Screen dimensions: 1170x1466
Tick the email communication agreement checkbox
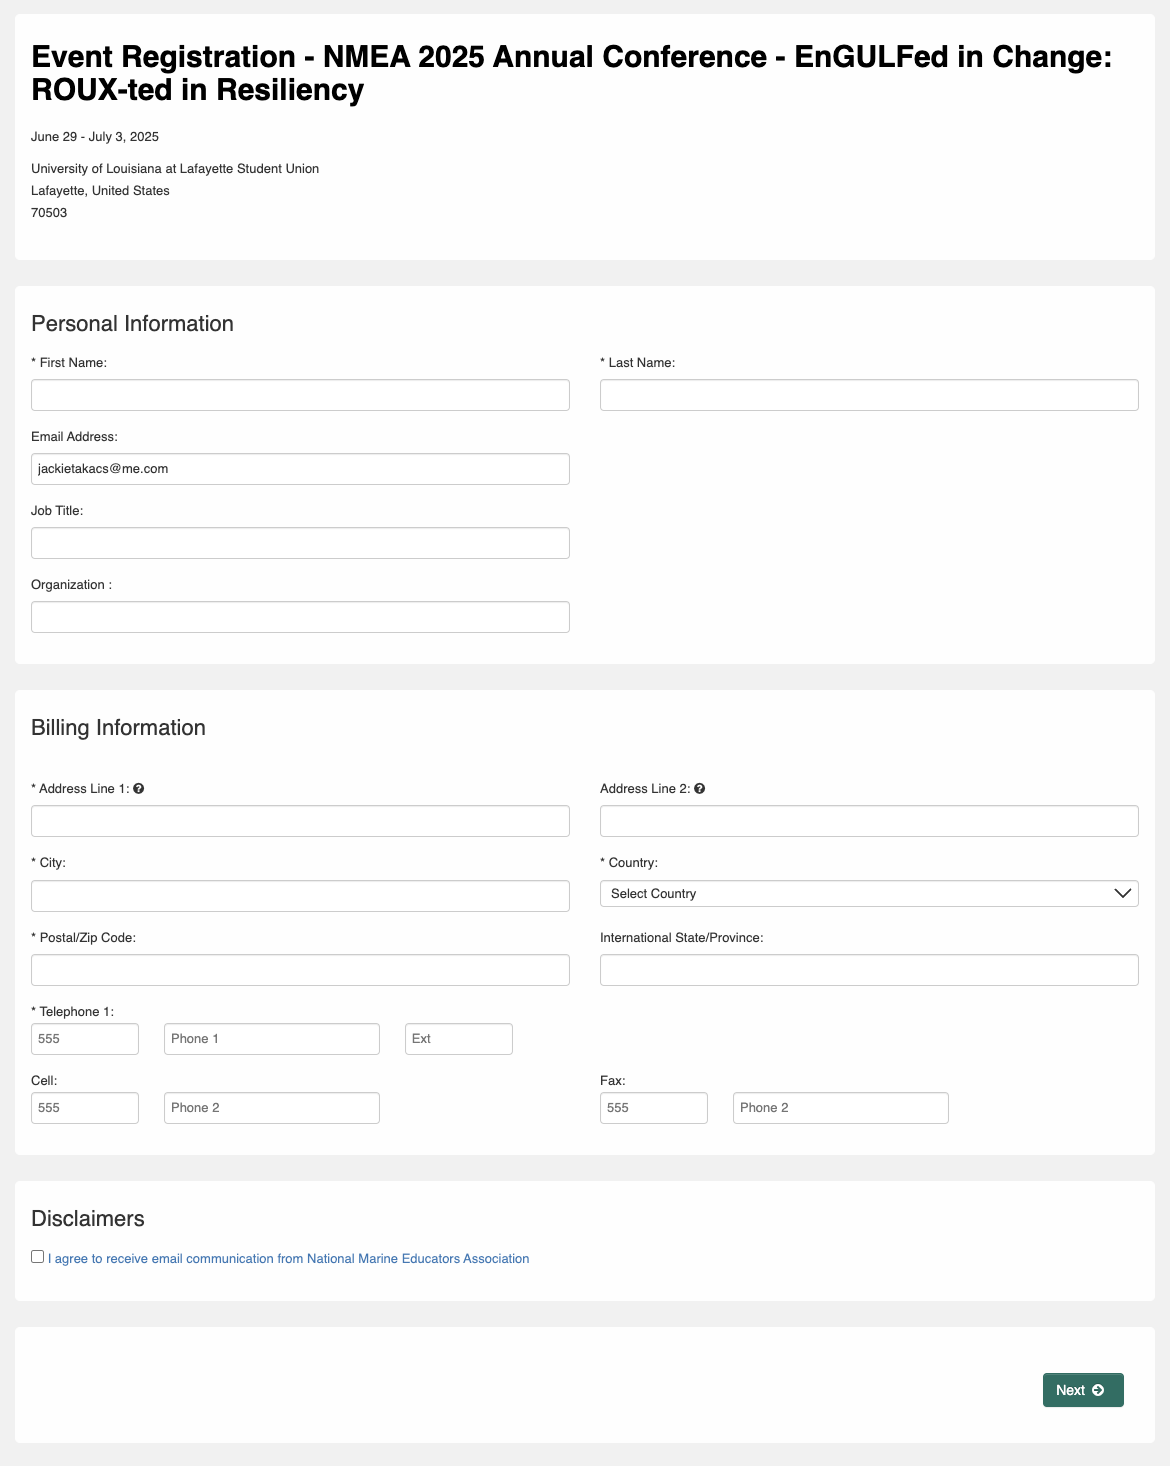coord(37,1257)
